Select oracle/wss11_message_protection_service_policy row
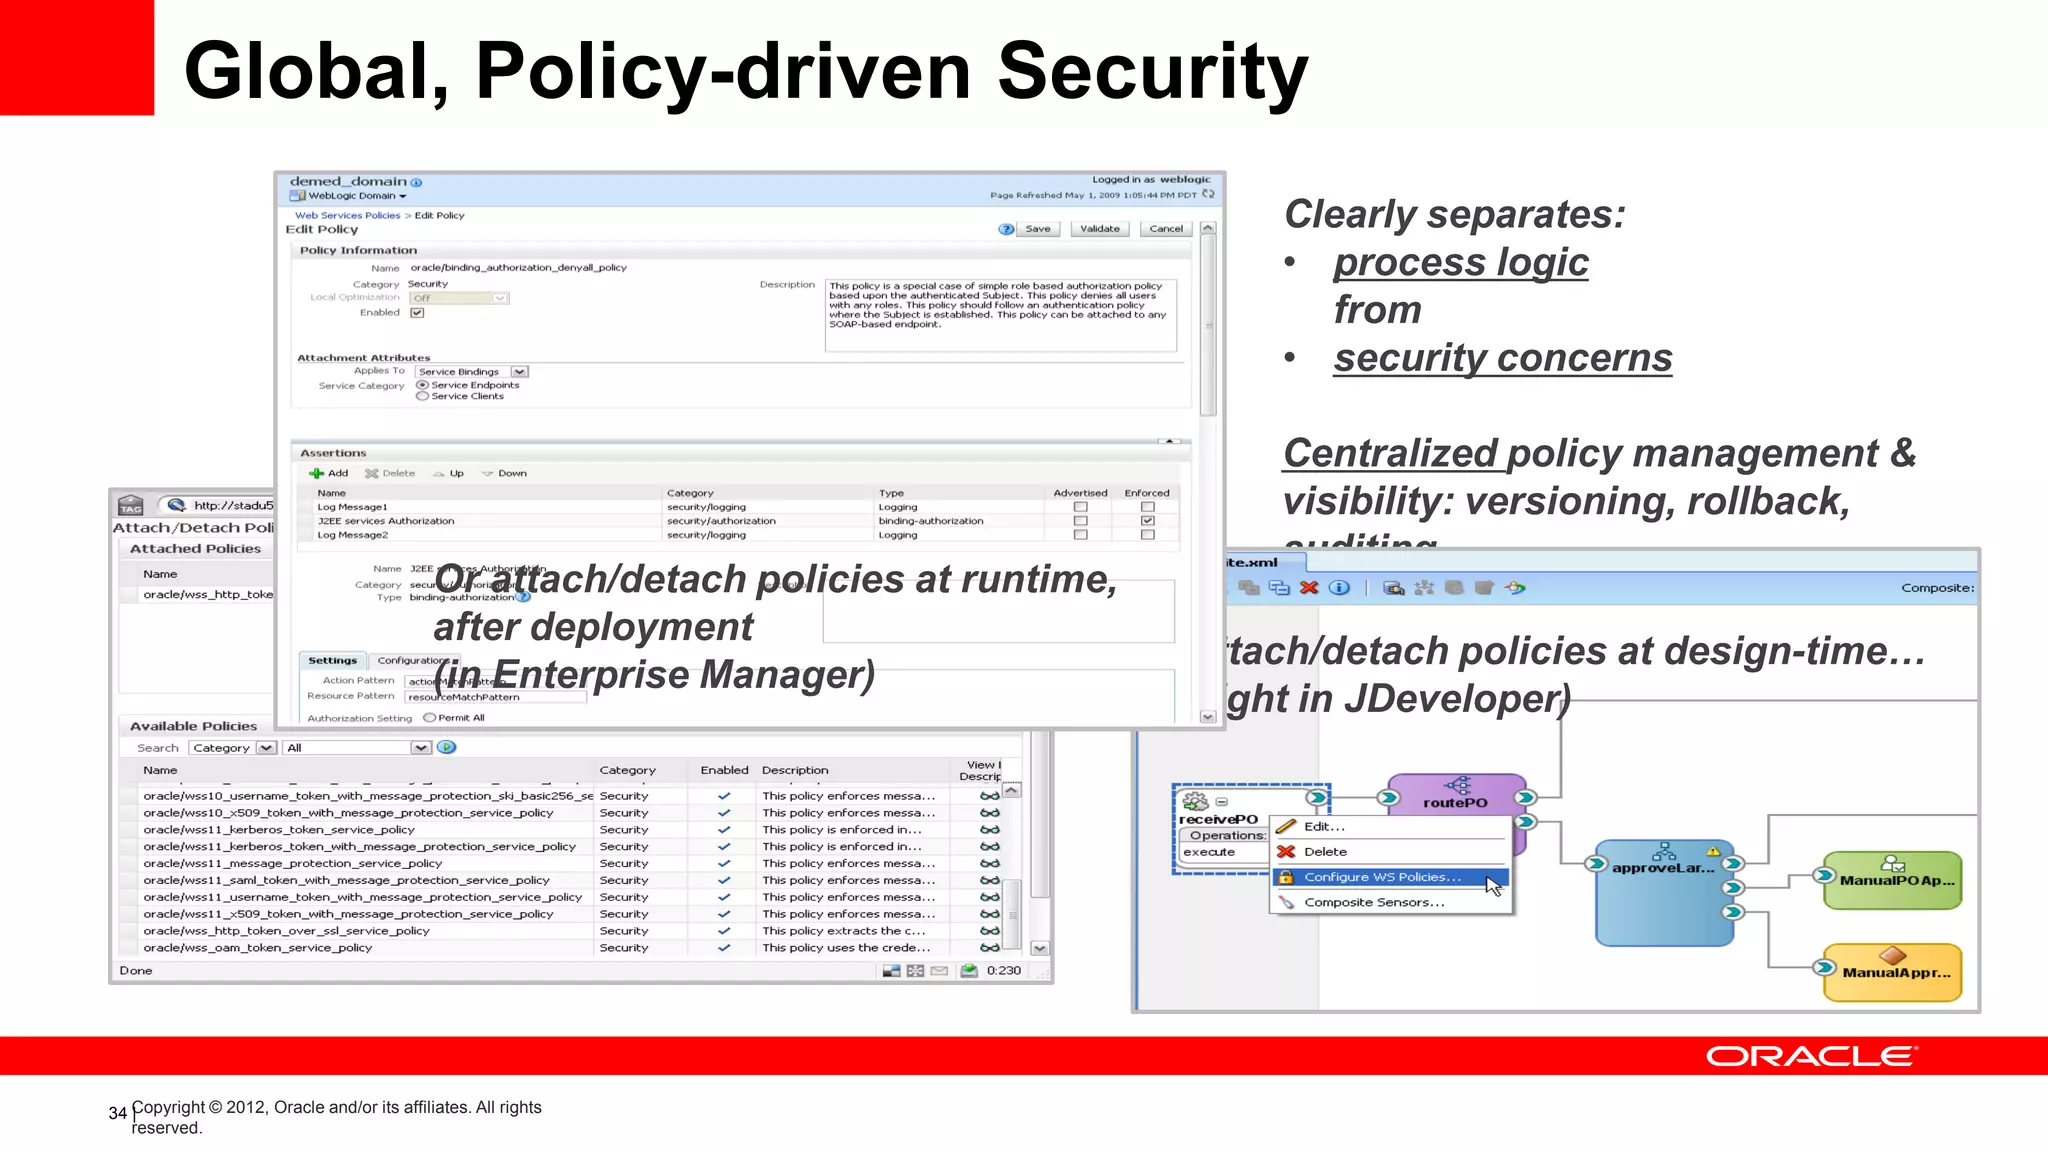Screen dimensions: 2048x1152 (560, 864)
